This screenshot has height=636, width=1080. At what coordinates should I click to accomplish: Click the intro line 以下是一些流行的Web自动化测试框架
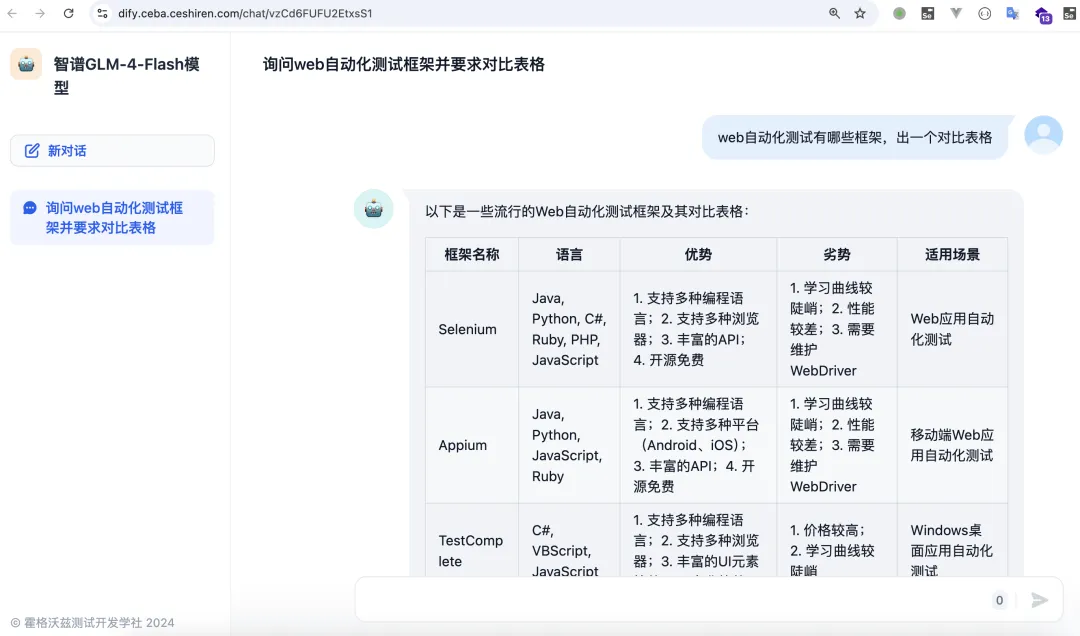point(587,212)
